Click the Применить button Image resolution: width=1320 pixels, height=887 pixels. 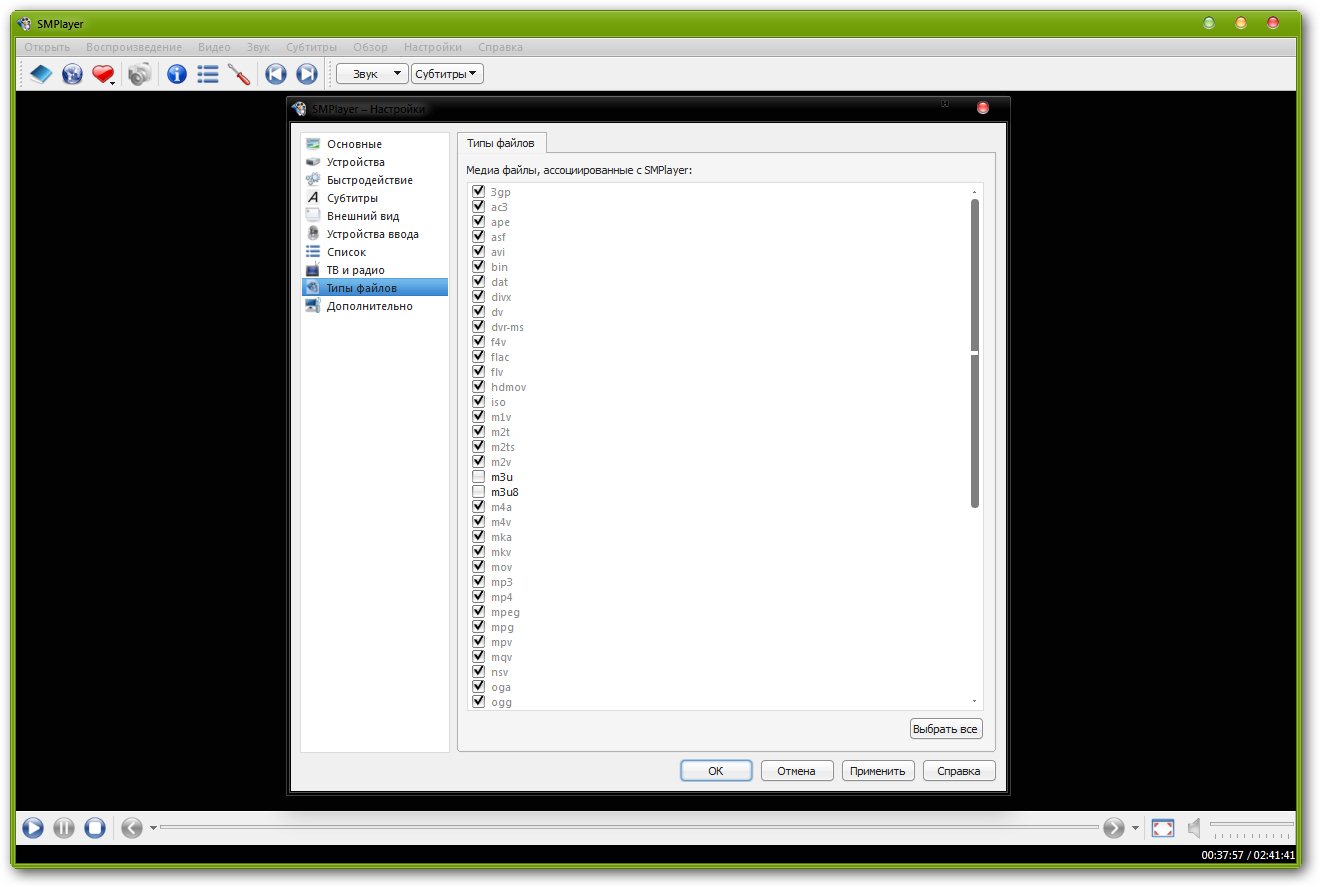(879, 771)
